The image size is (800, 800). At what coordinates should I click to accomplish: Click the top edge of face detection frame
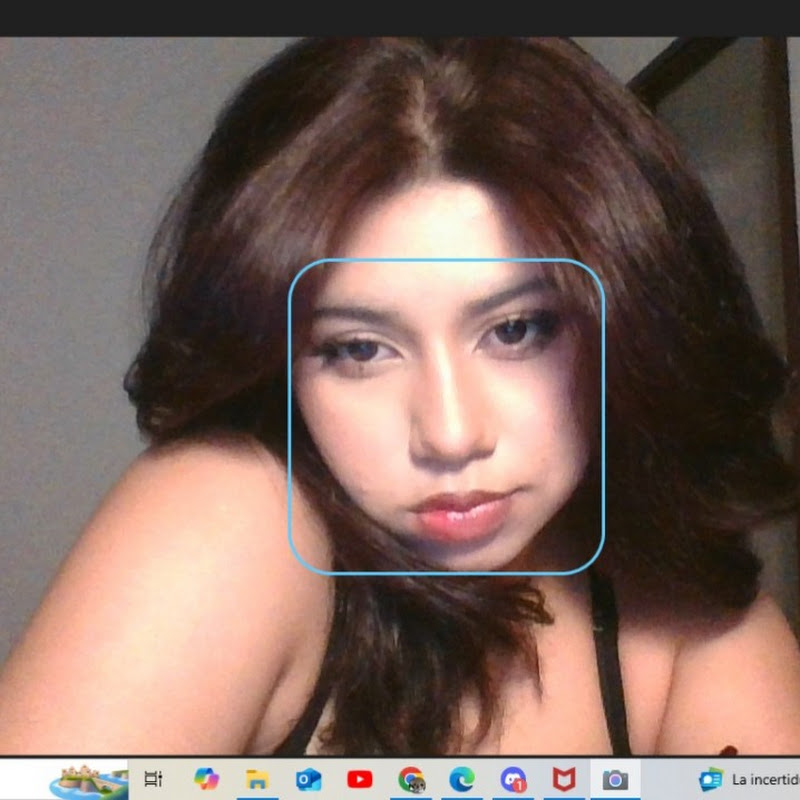[x=446, y=260]
